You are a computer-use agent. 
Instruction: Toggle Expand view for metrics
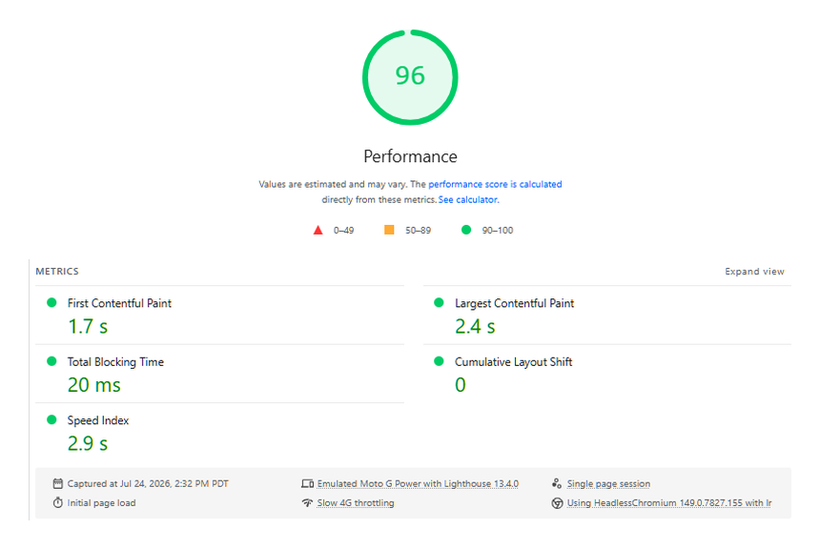pyautogui.click(x=754, y=271)
